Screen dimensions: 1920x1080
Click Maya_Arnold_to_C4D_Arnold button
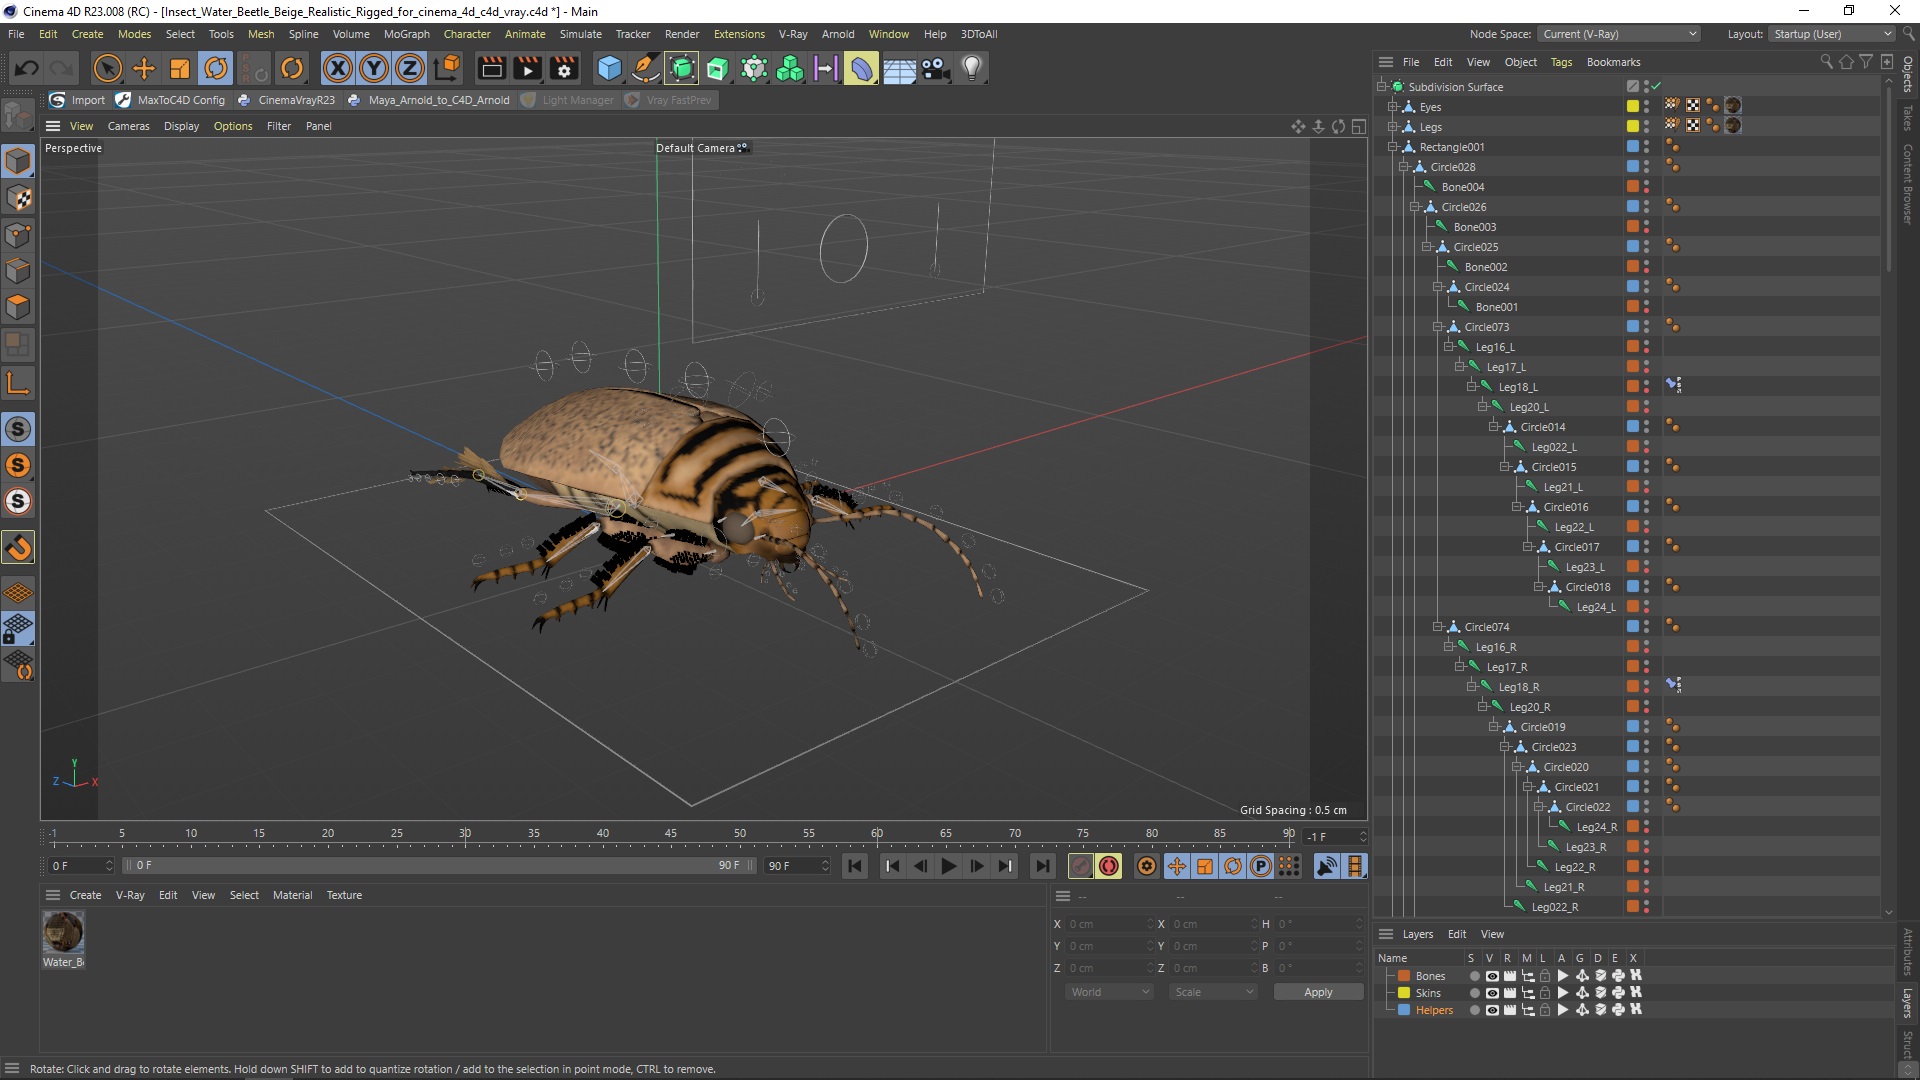pyautogui.click(x=428, y=100)
